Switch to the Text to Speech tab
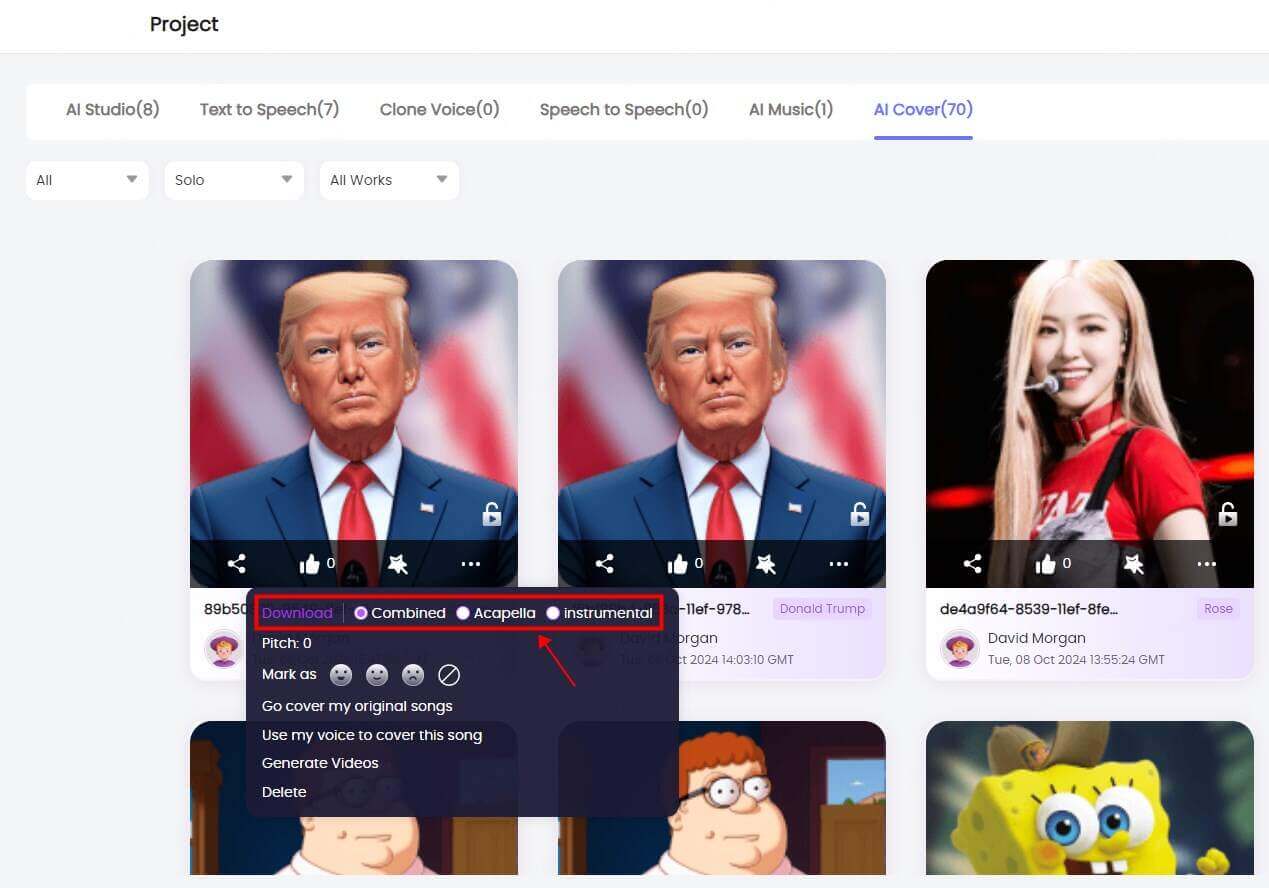 point(269,110)
